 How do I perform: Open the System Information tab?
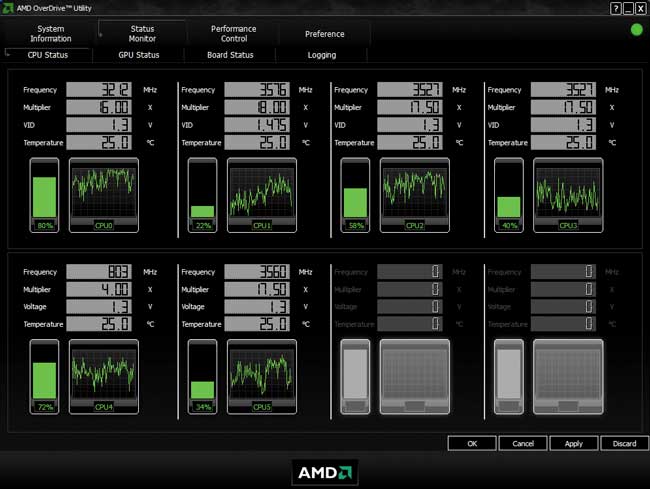(x=51, y=34)
